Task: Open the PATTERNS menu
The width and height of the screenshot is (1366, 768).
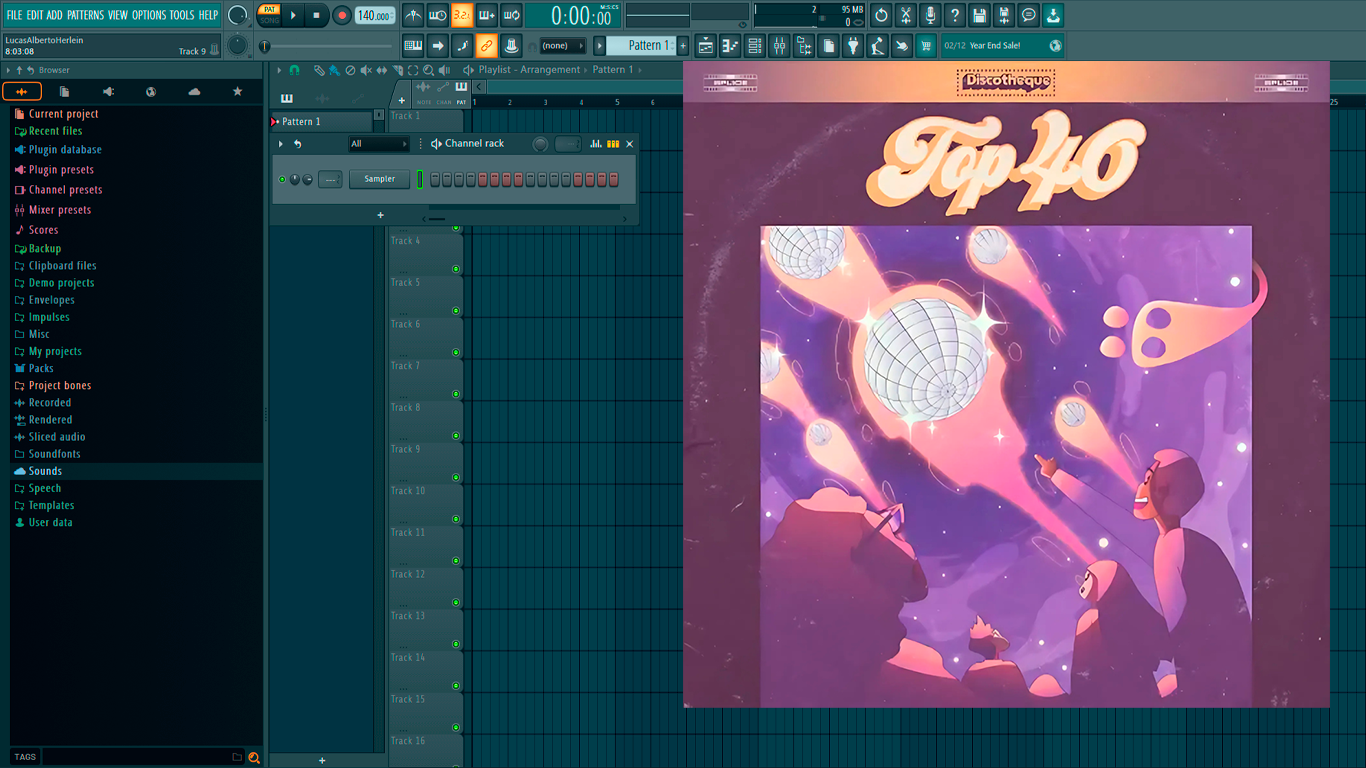Action: [85, 15]
